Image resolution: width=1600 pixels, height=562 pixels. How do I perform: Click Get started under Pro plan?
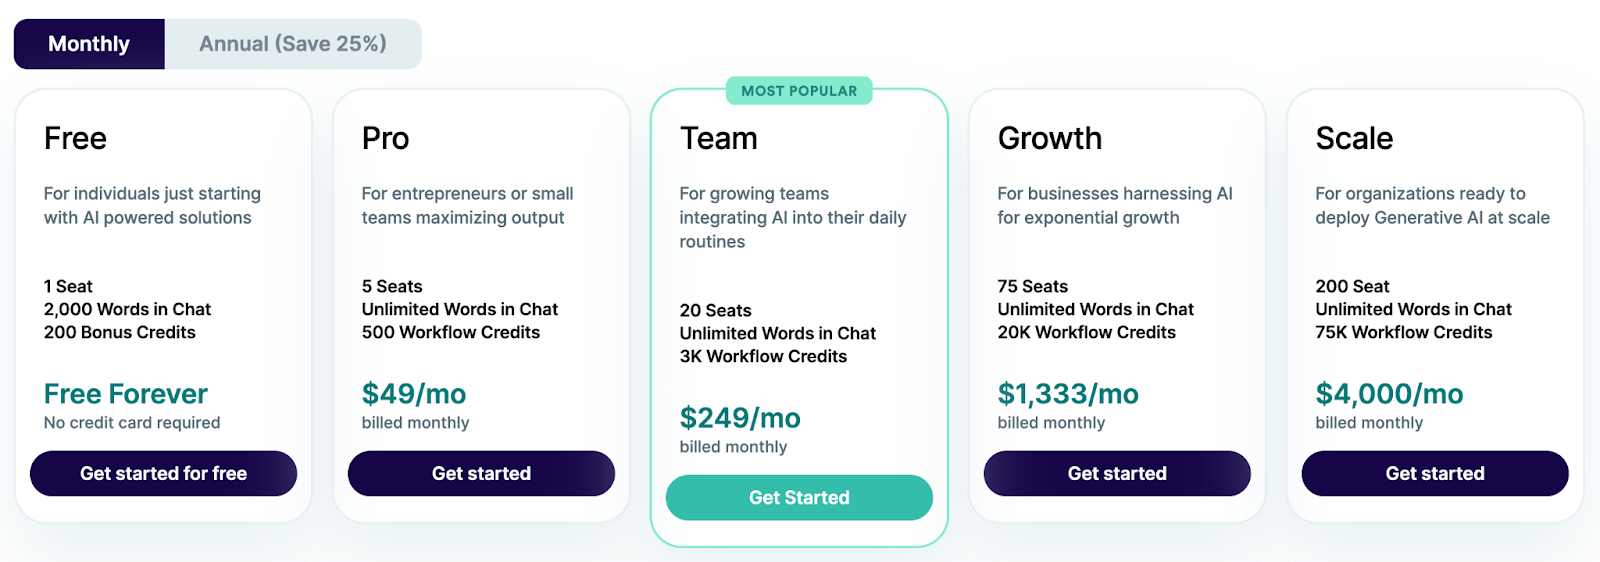point(481,473)
